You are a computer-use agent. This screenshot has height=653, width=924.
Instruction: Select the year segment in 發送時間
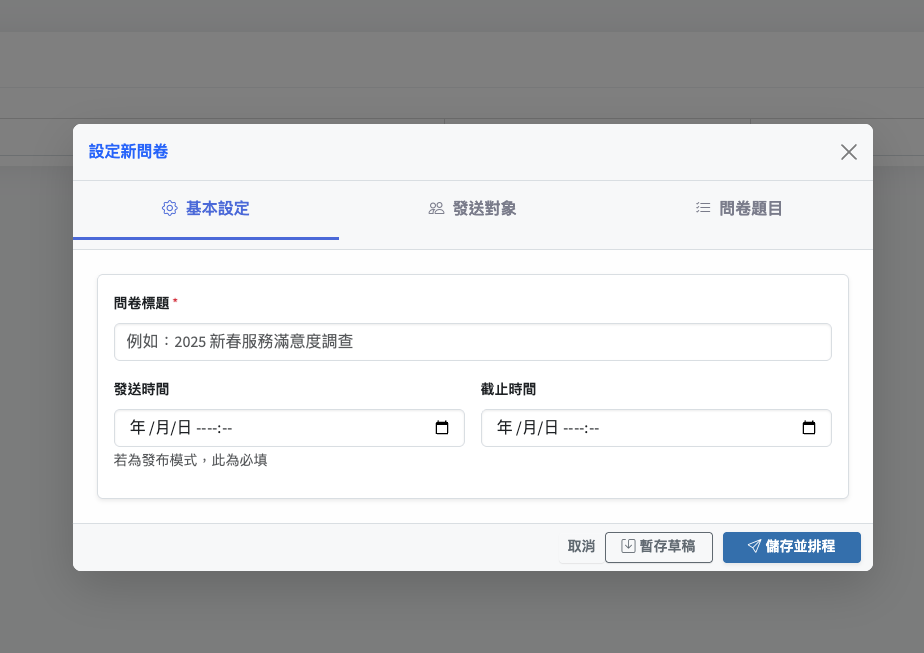(138, 428)
